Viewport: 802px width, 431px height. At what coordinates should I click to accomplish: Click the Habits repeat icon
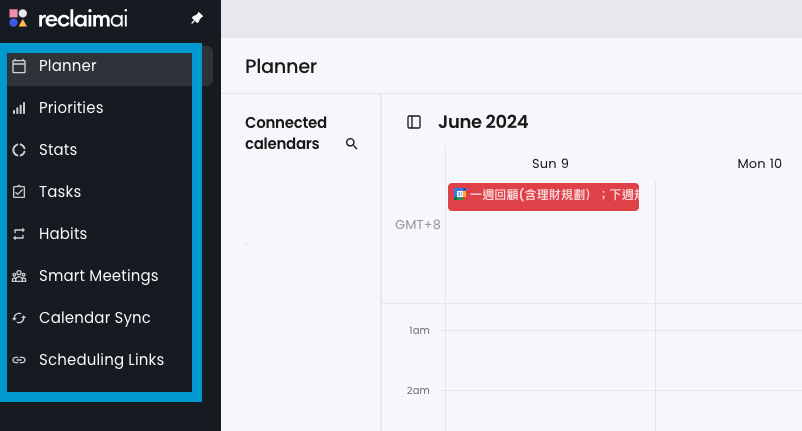coord(19,234)
